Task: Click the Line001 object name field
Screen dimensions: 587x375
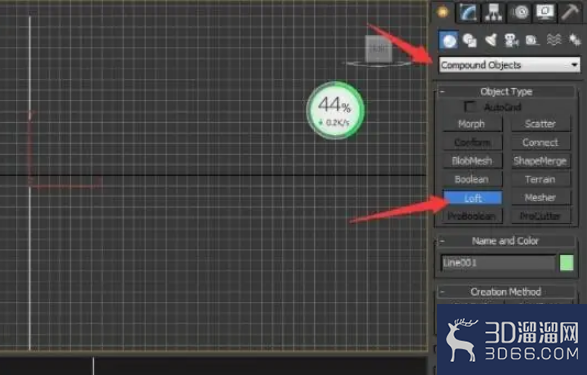Action: pyautogui.click(x=498, y=263)
